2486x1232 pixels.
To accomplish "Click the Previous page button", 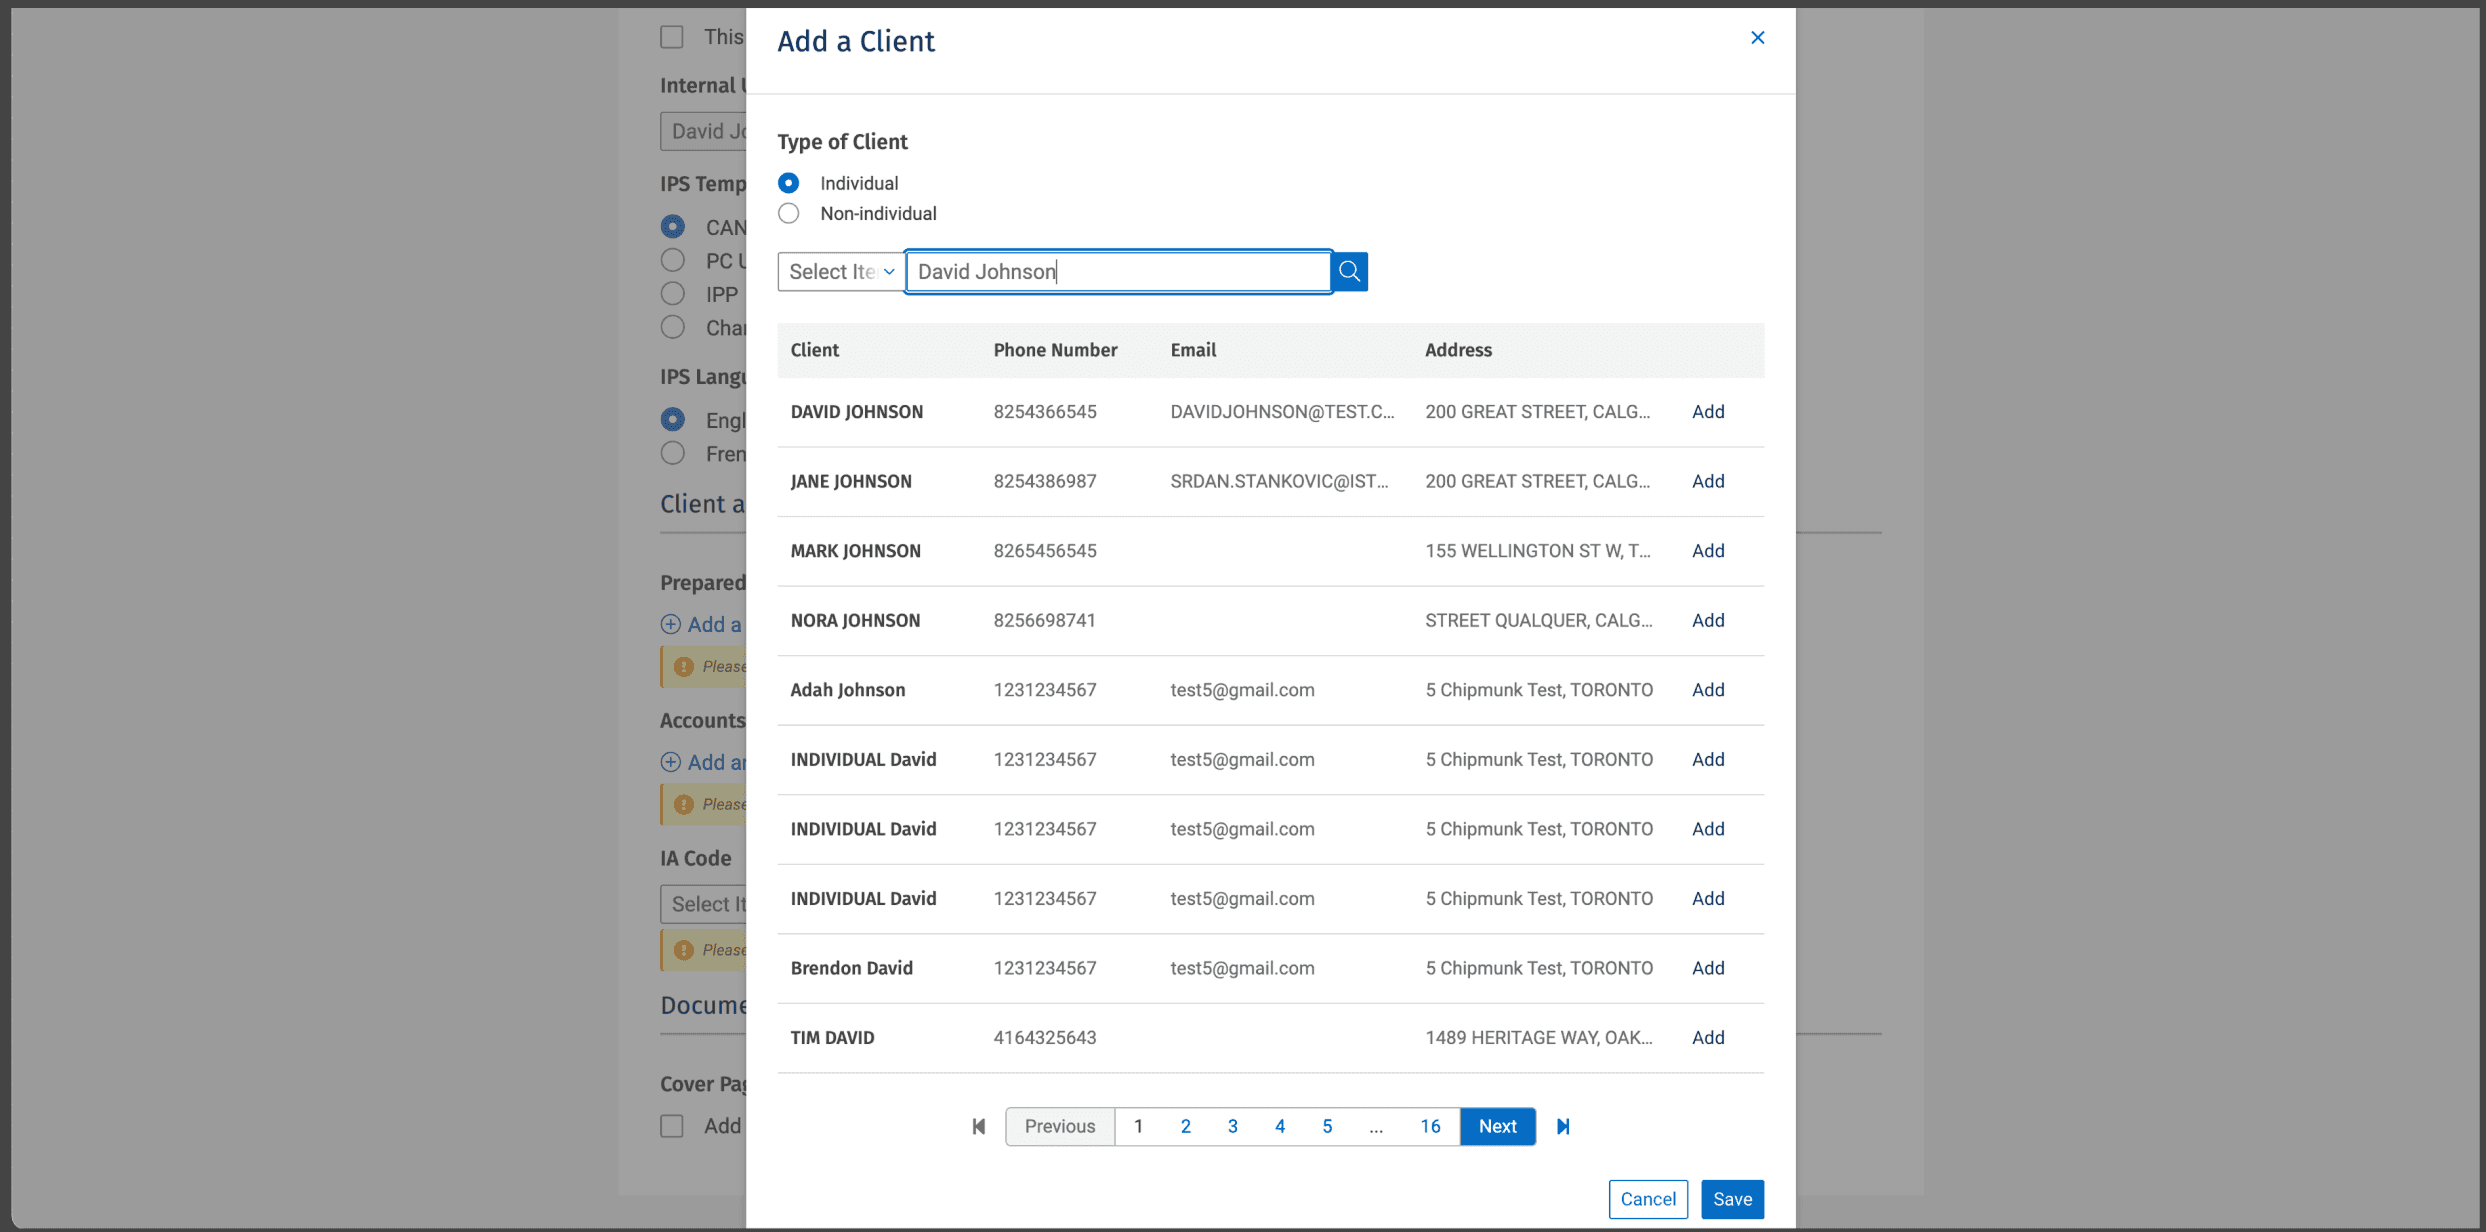I will point(1059,1126).
